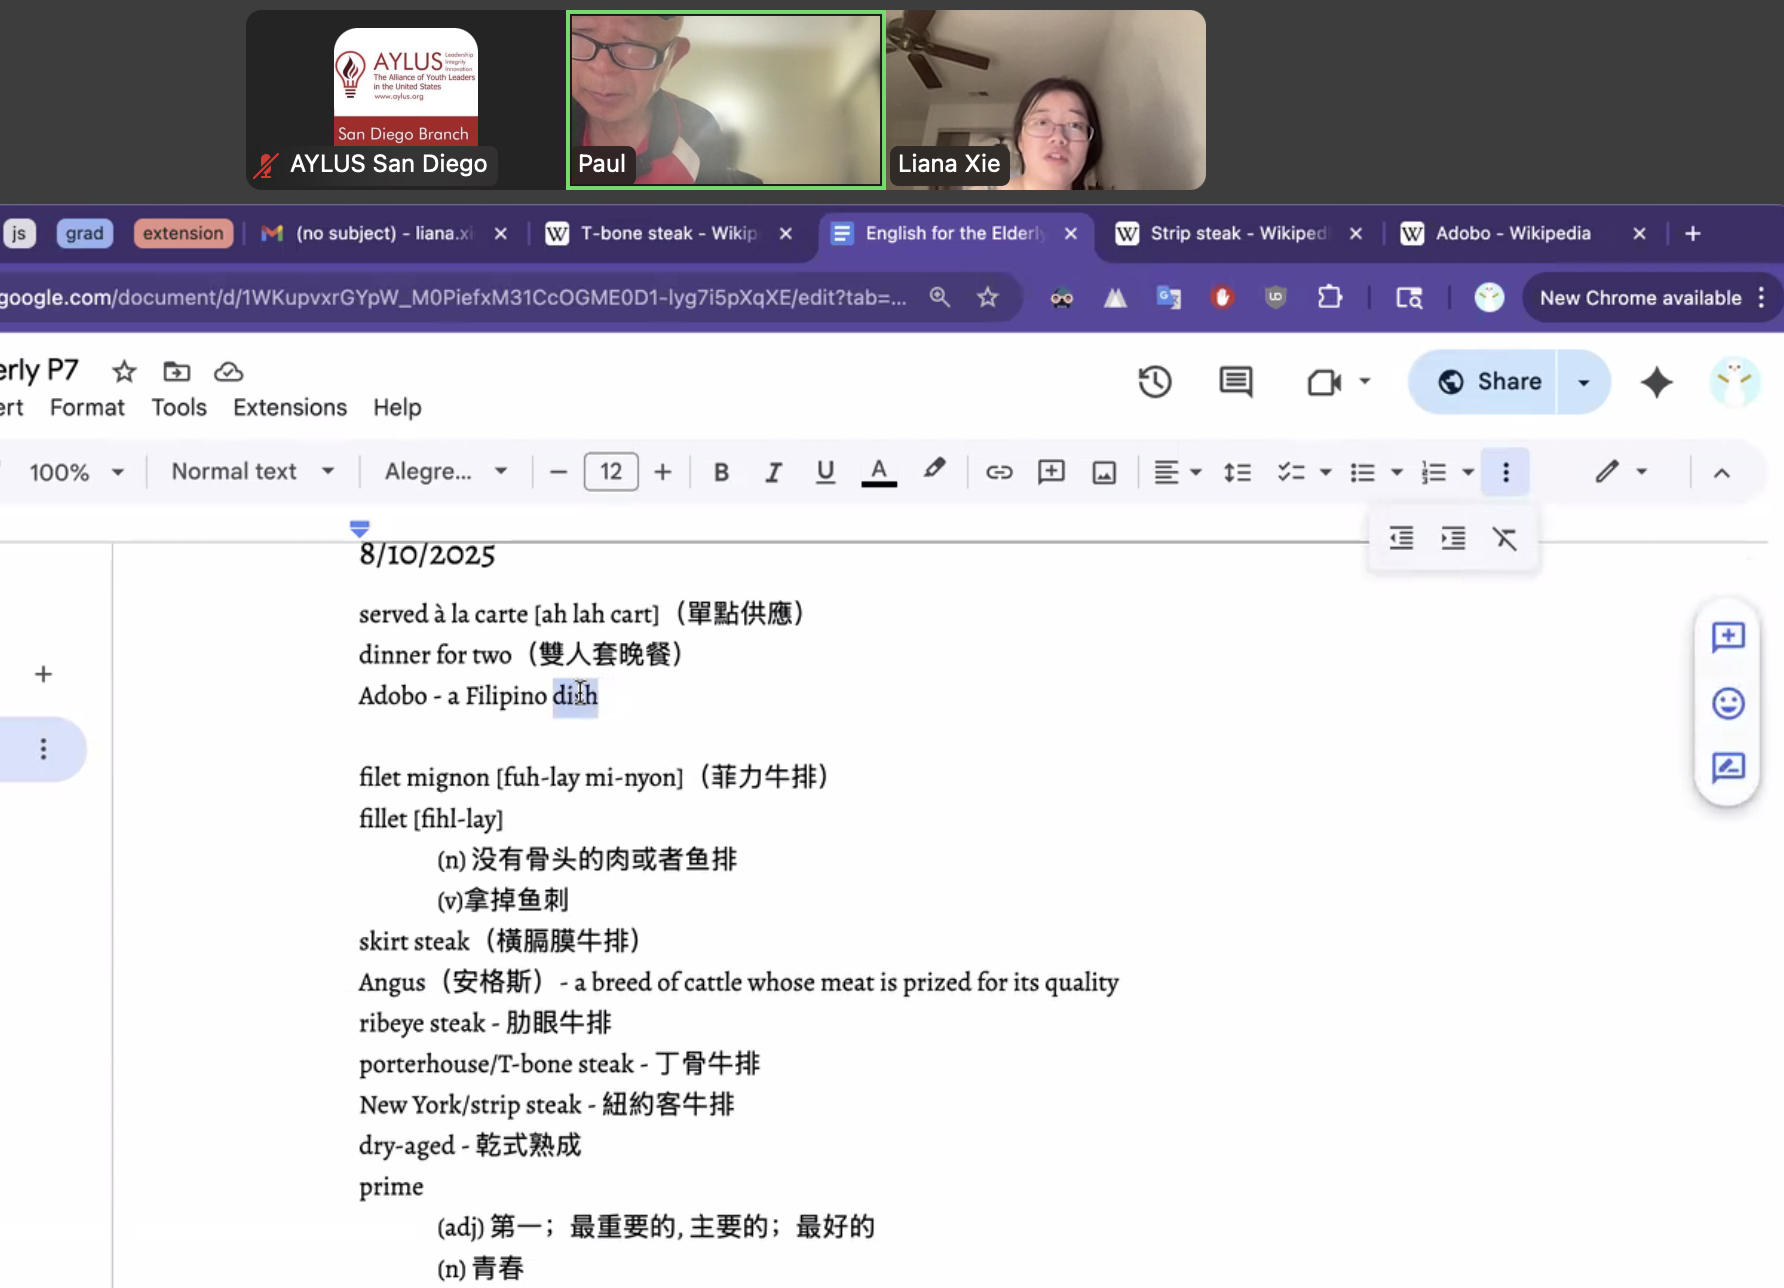
Task: Click the emoji reaction side button
Action: coord(1728,703)
